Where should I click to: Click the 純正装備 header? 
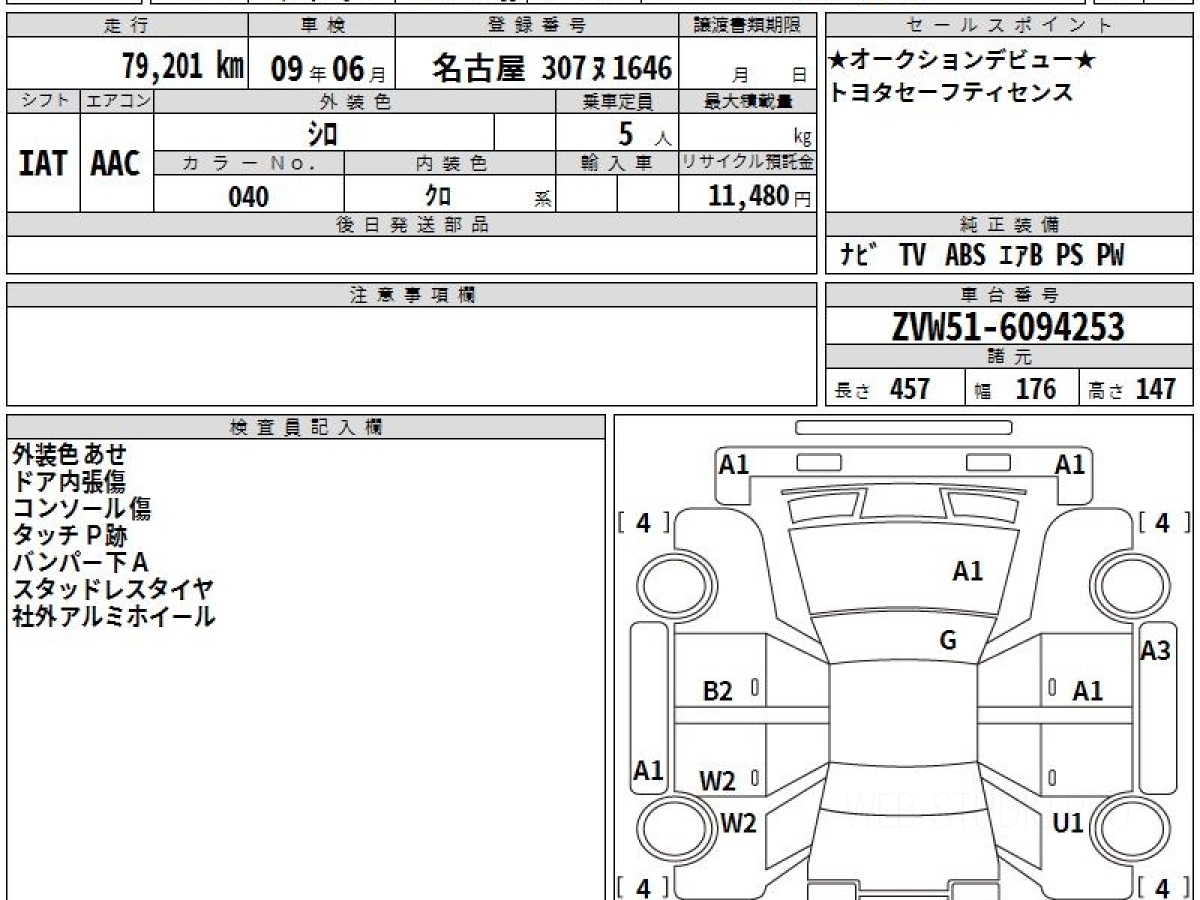point(1009,225)
